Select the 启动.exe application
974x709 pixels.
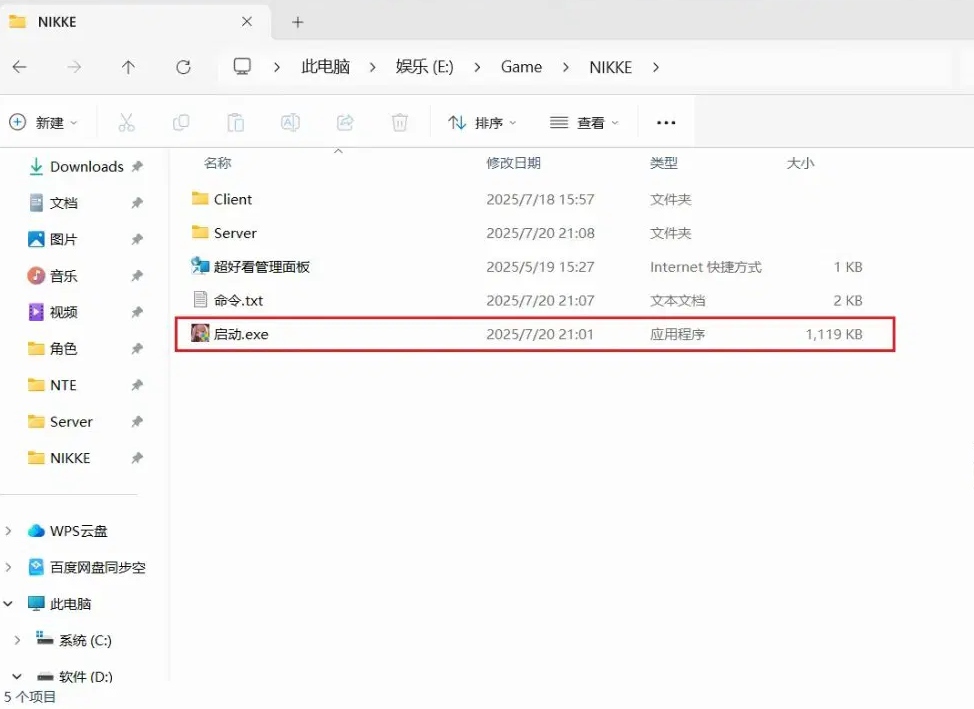click(x=534, y=334)
